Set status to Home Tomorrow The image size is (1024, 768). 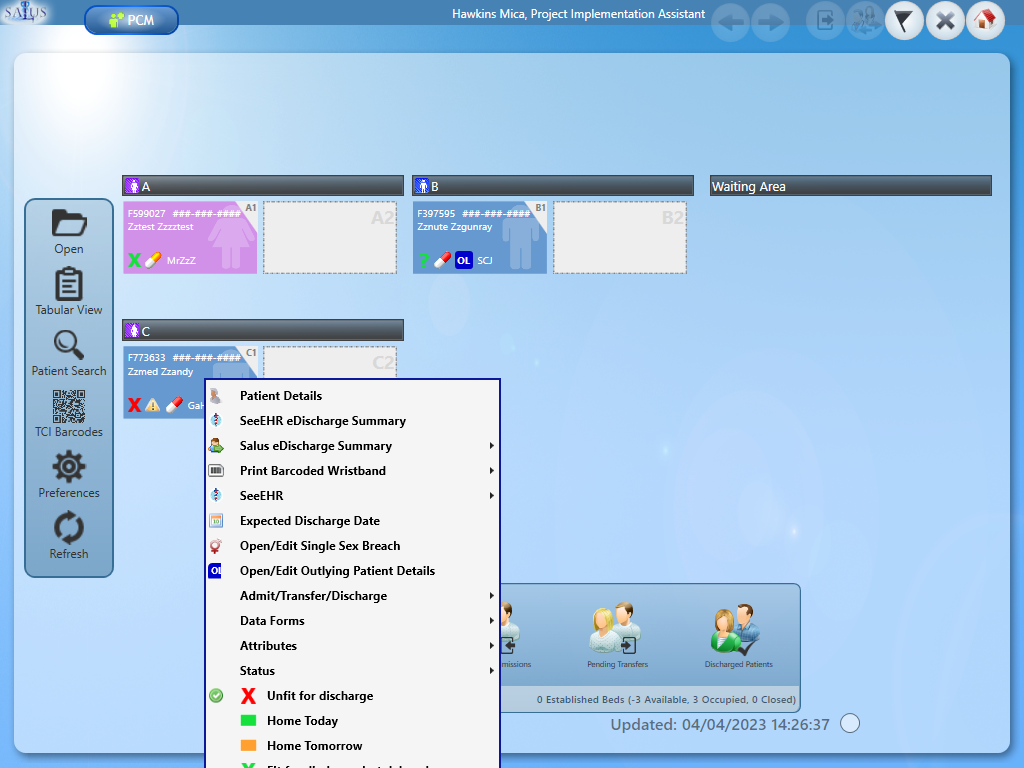pos(353,746)
